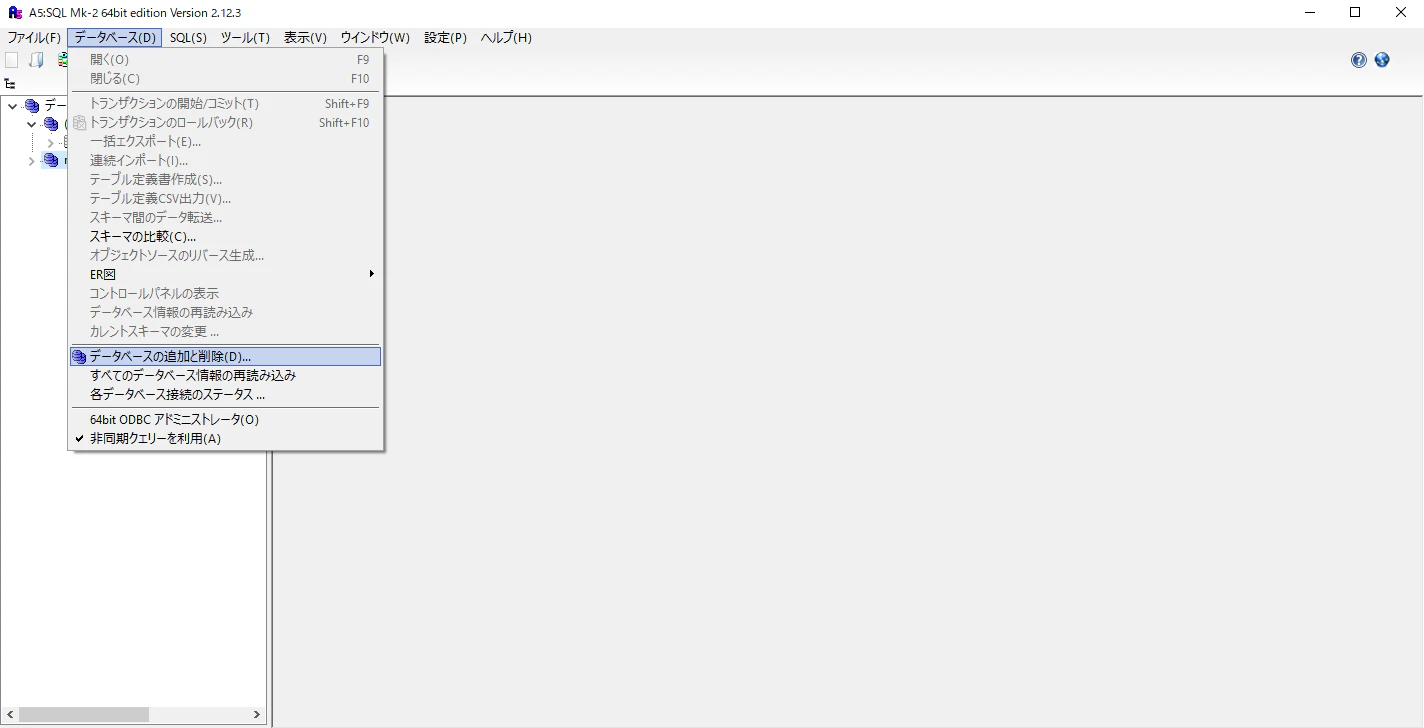Click the new document toolbar icon
The height and width of the screenshot is (728, 1424).
tap(12, 60)
